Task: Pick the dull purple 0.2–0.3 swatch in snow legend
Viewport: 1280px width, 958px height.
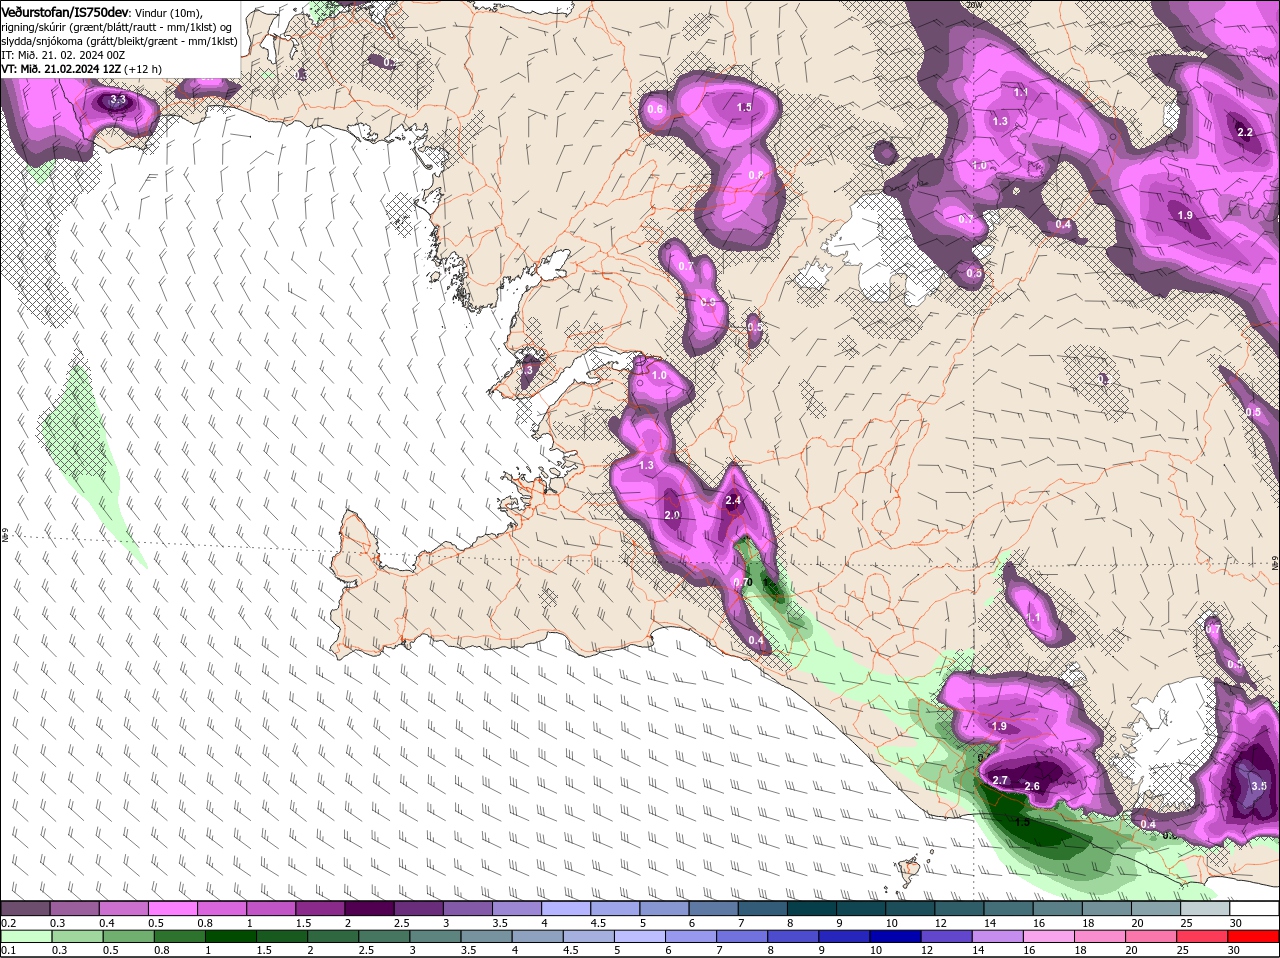Action: point(25,909)
